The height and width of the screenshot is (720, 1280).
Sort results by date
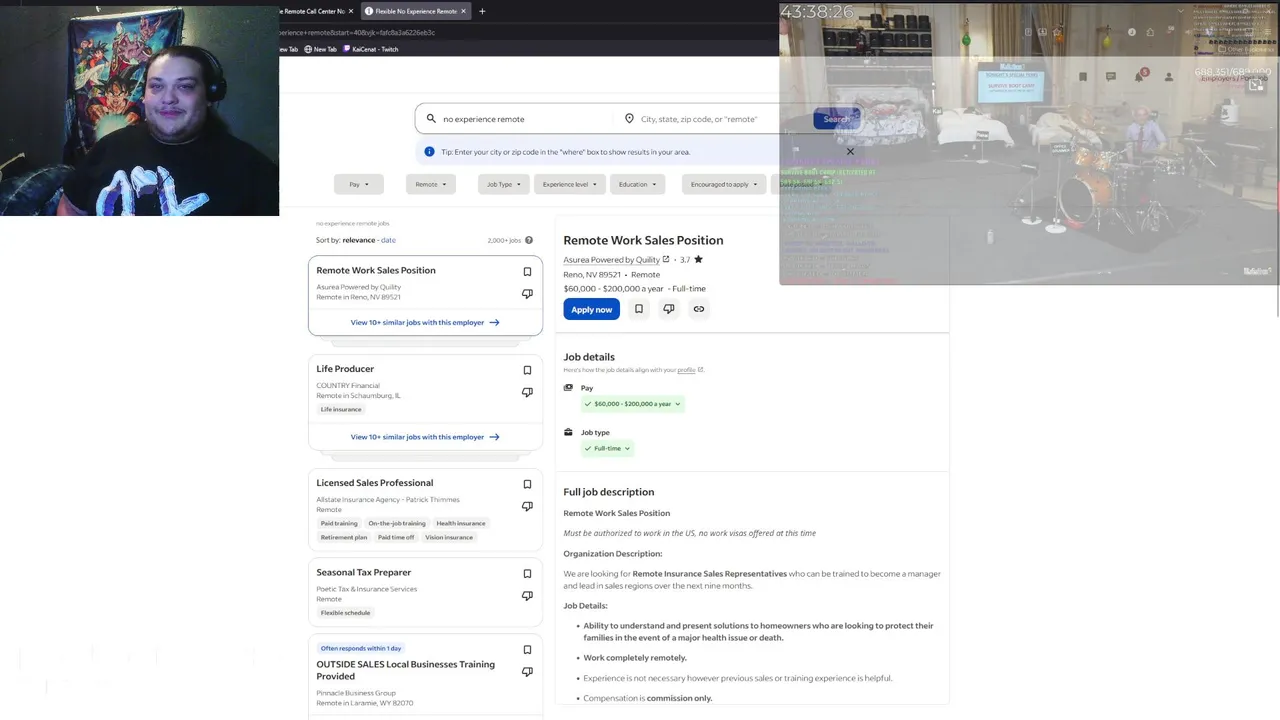(388, 240)
